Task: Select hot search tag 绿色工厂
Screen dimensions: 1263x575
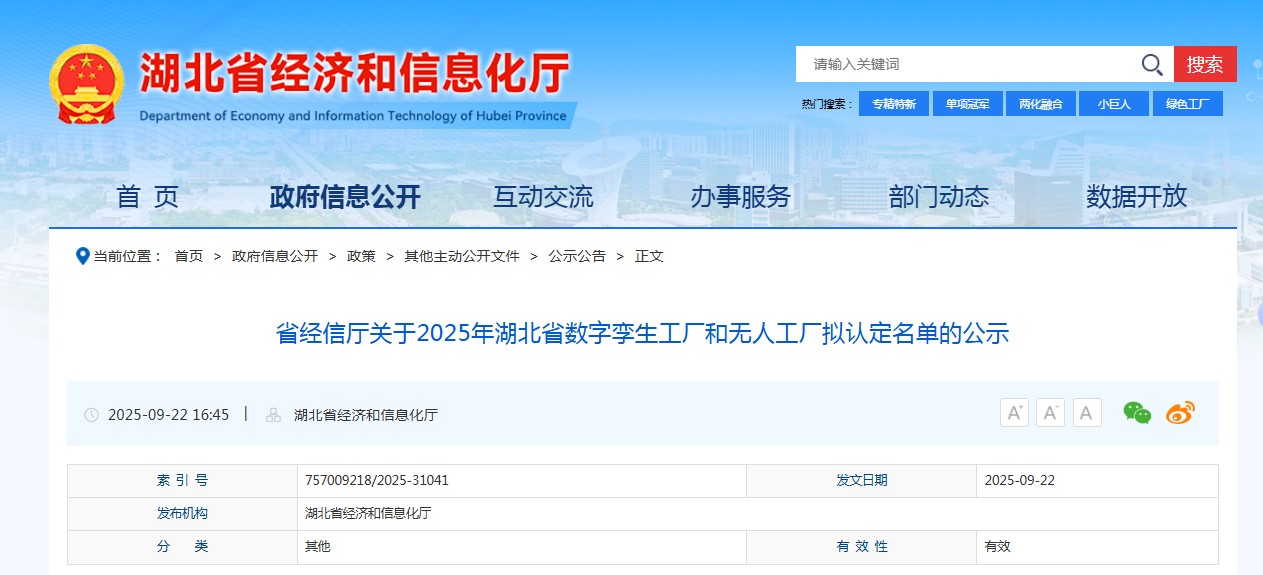Action: point(1188,104)
